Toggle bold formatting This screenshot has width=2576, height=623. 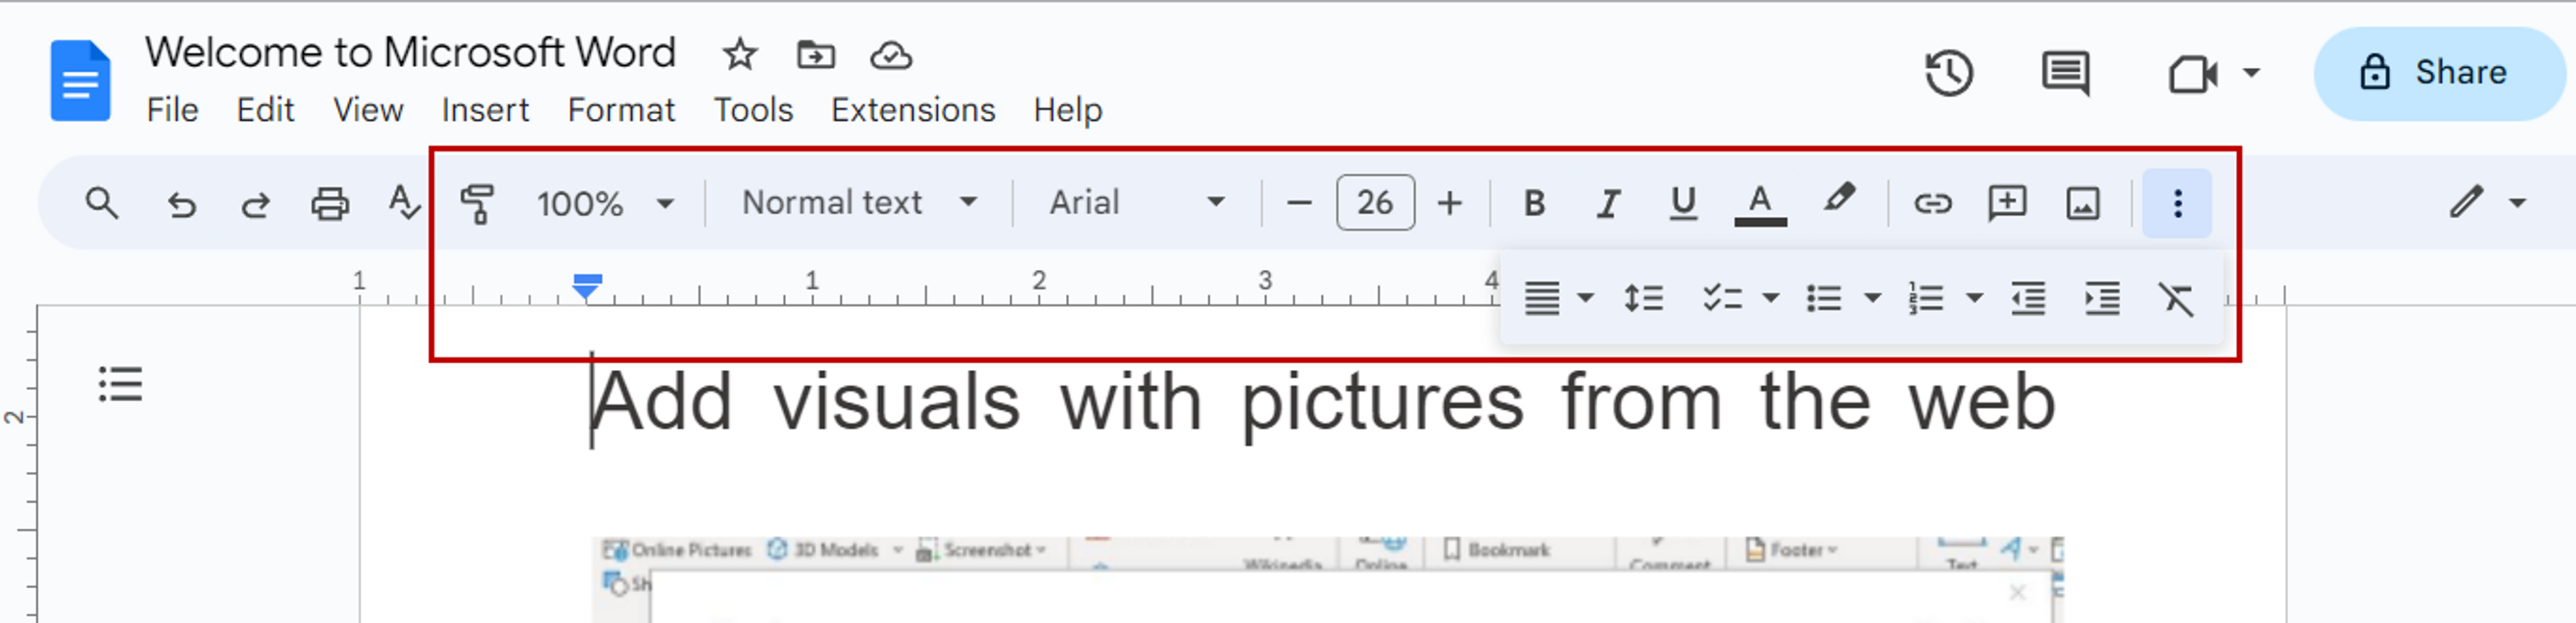point(1533,202)
